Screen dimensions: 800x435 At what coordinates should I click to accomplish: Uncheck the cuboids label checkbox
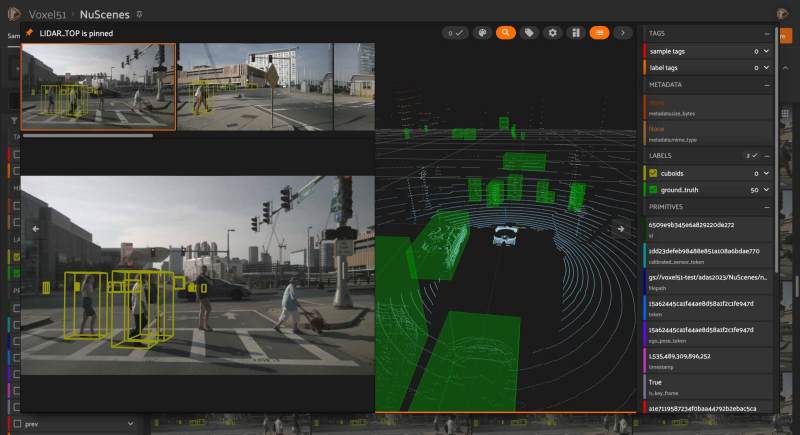653,173
